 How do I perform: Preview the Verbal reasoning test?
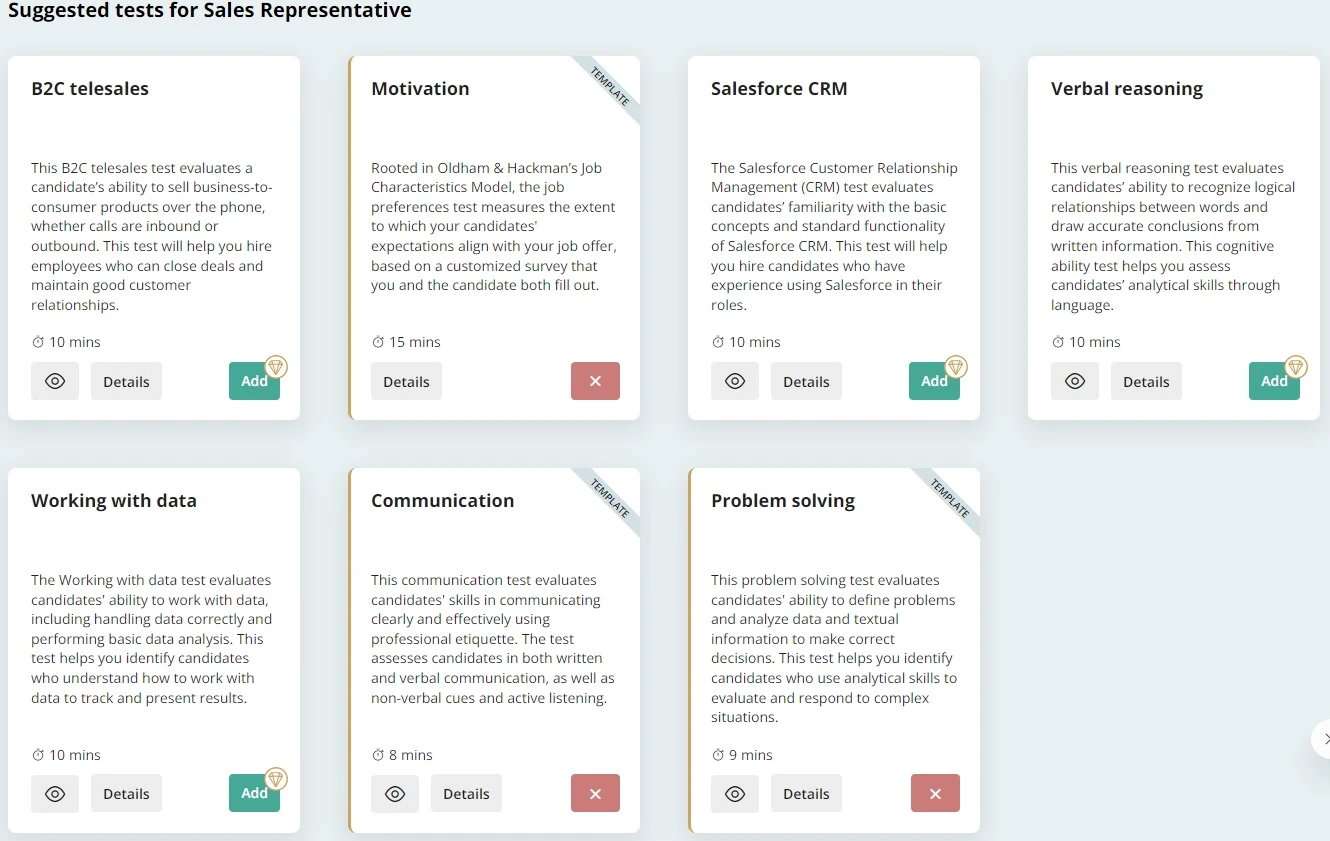tap(1075, 381)
